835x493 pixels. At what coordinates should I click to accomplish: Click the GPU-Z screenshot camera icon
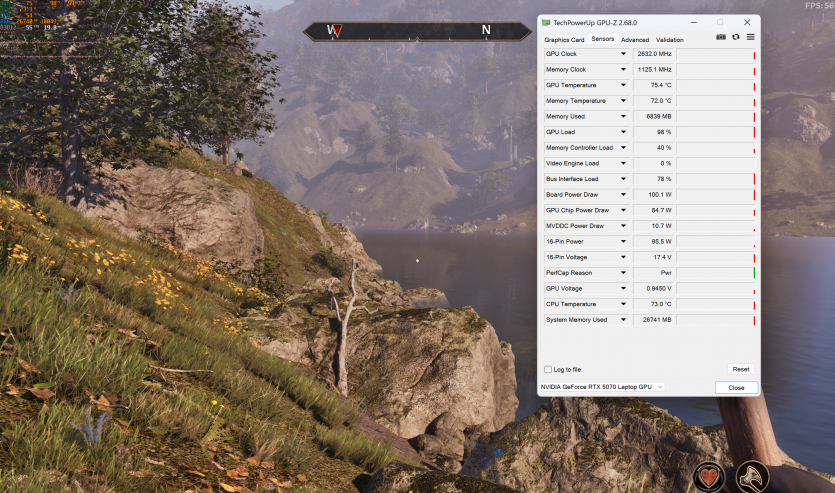click(721, 37)
